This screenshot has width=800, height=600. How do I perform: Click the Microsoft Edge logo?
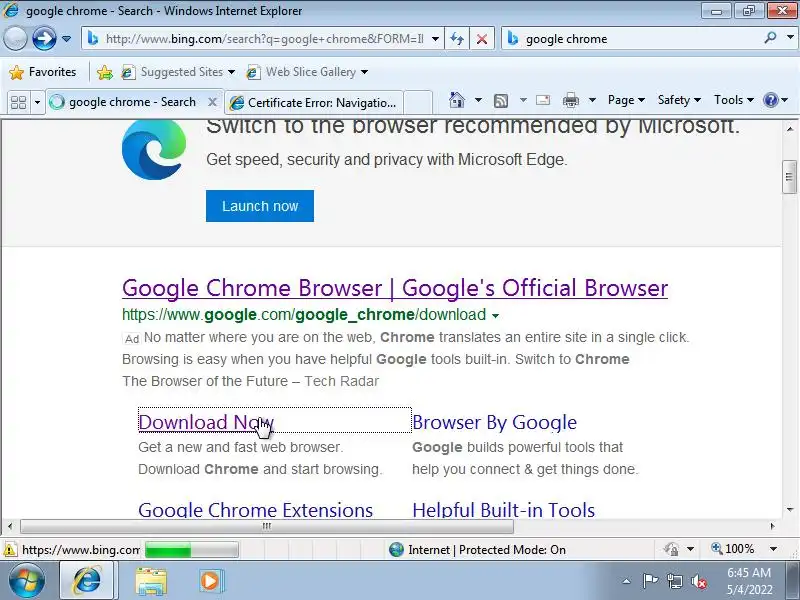(x=154, y=149)
